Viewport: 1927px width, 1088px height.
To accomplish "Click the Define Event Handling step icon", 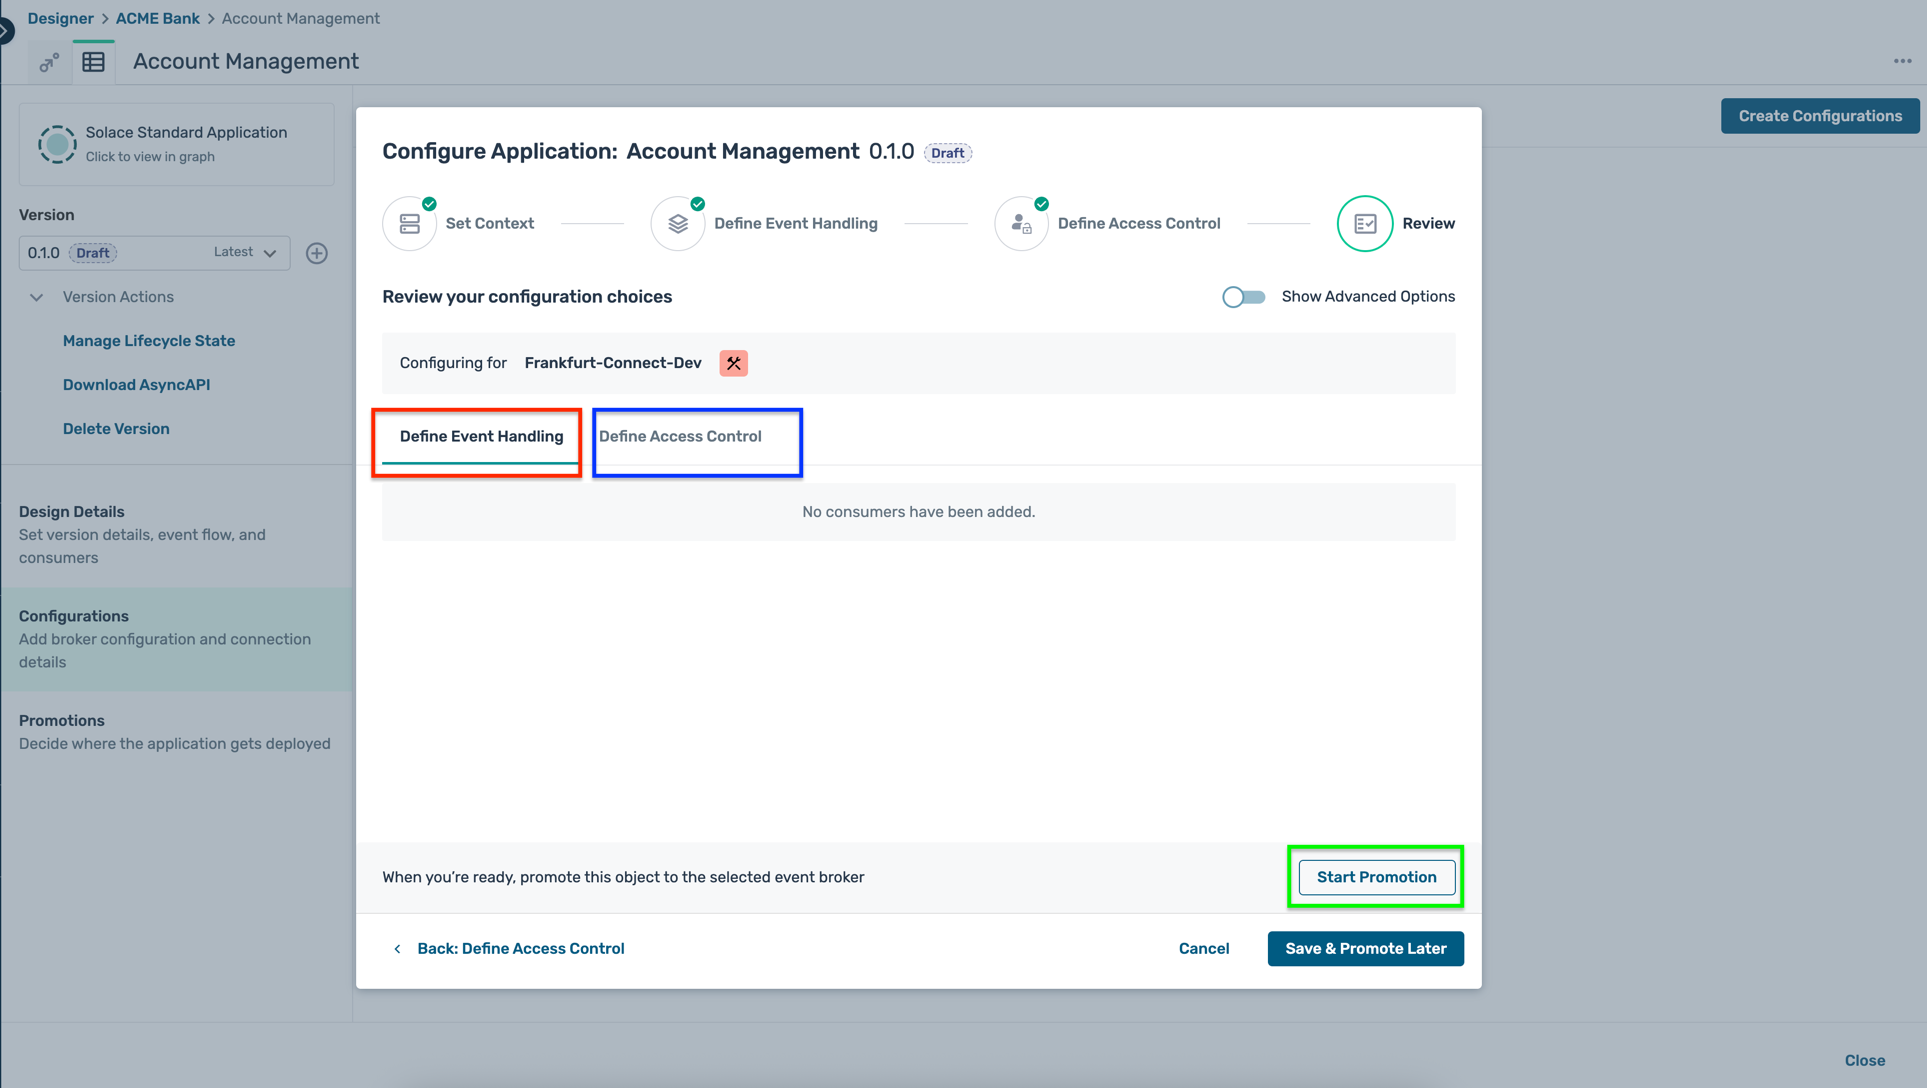I will pyautogui.click(x=678, y=223).
